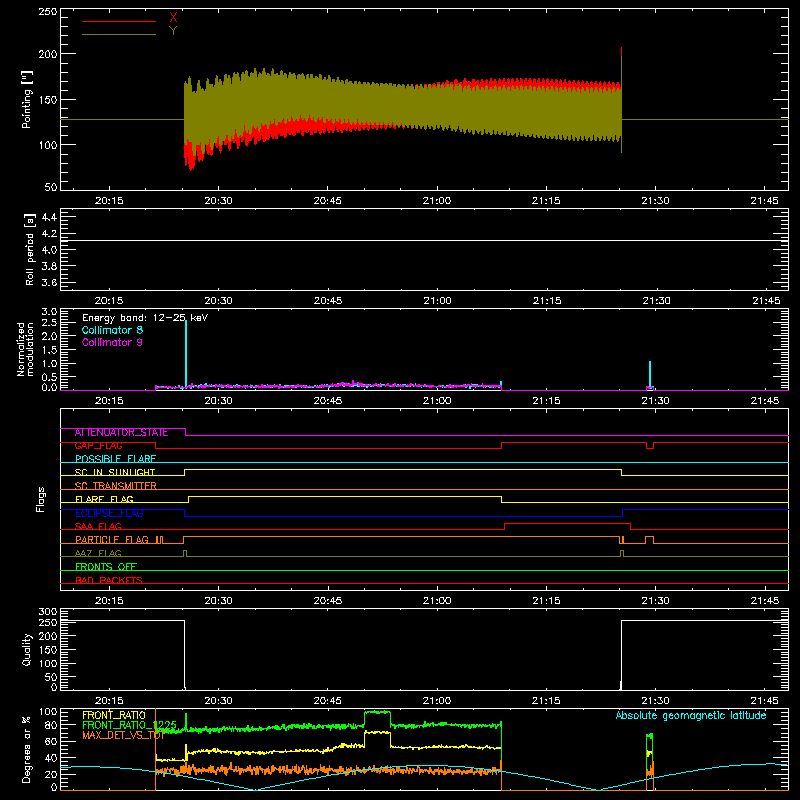
Task: Click the Pointing axis label
Action: pyautogui.click(x=27, y=99)
